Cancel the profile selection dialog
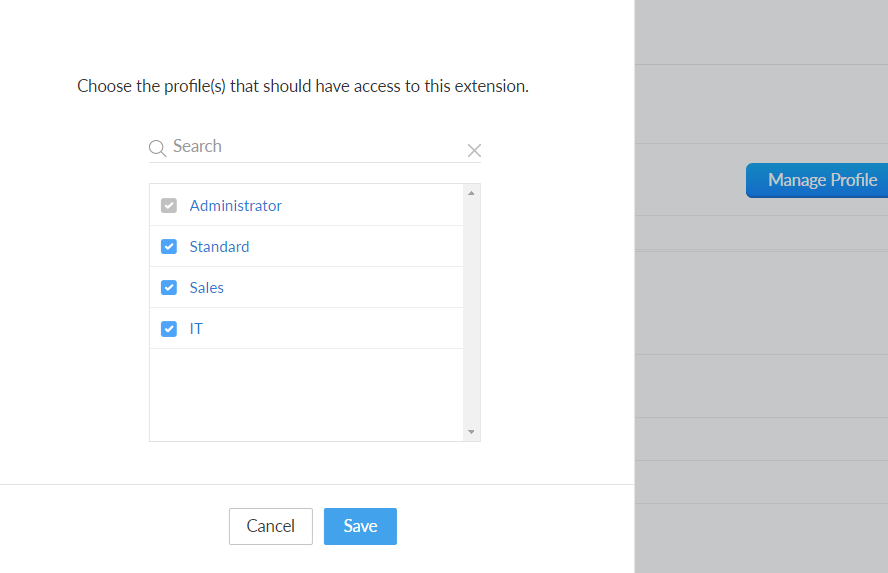The height and width of the screenshot is (573, 888). (271, 526)
